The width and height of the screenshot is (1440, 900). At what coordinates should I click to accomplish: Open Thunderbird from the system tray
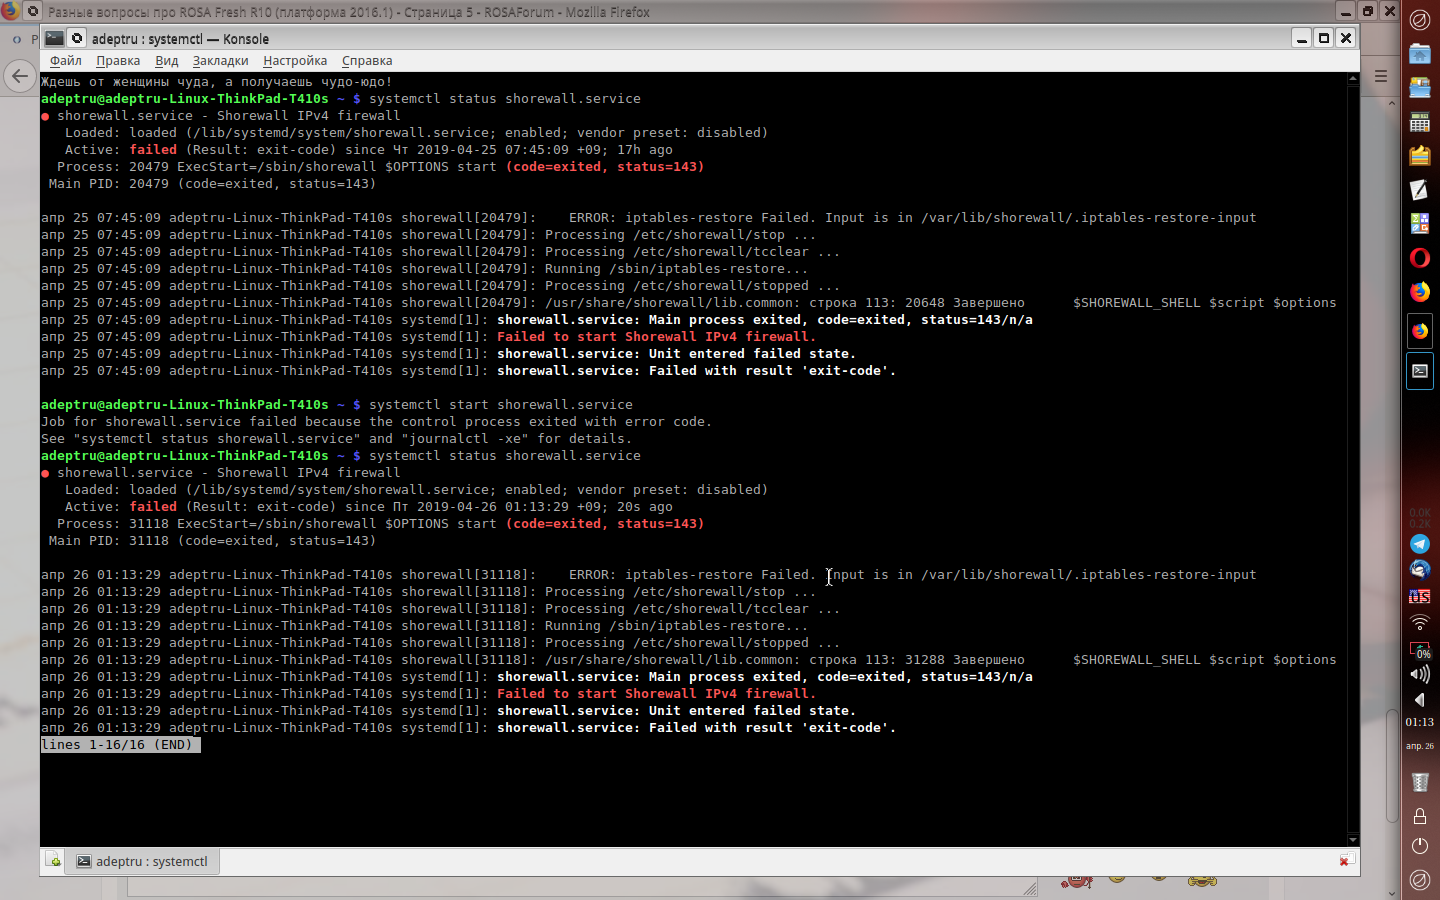click(x=1420, y=570)
